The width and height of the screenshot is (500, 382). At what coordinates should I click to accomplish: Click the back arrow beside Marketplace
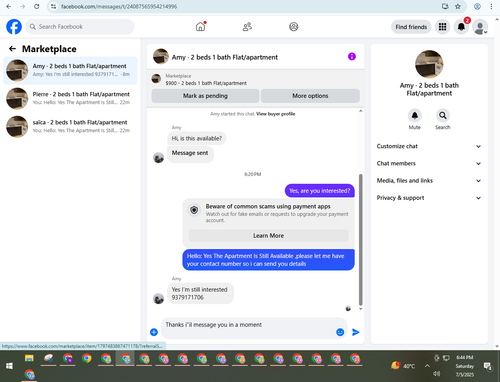[12, 49]
